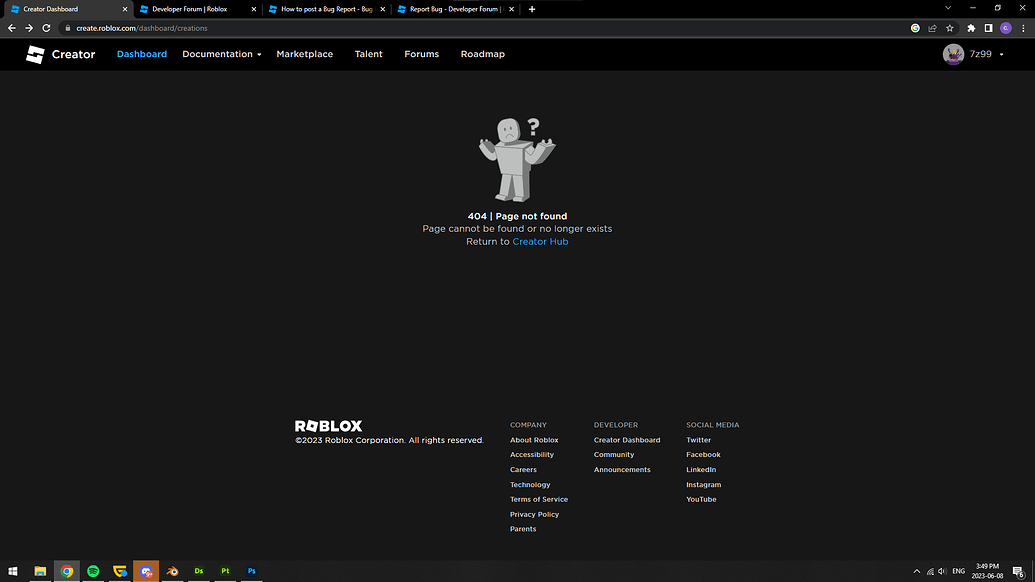Open the browser extensions puzzle icon
Image resolution: width=1035 pixels, height=582 pixels.
point(970,28)
